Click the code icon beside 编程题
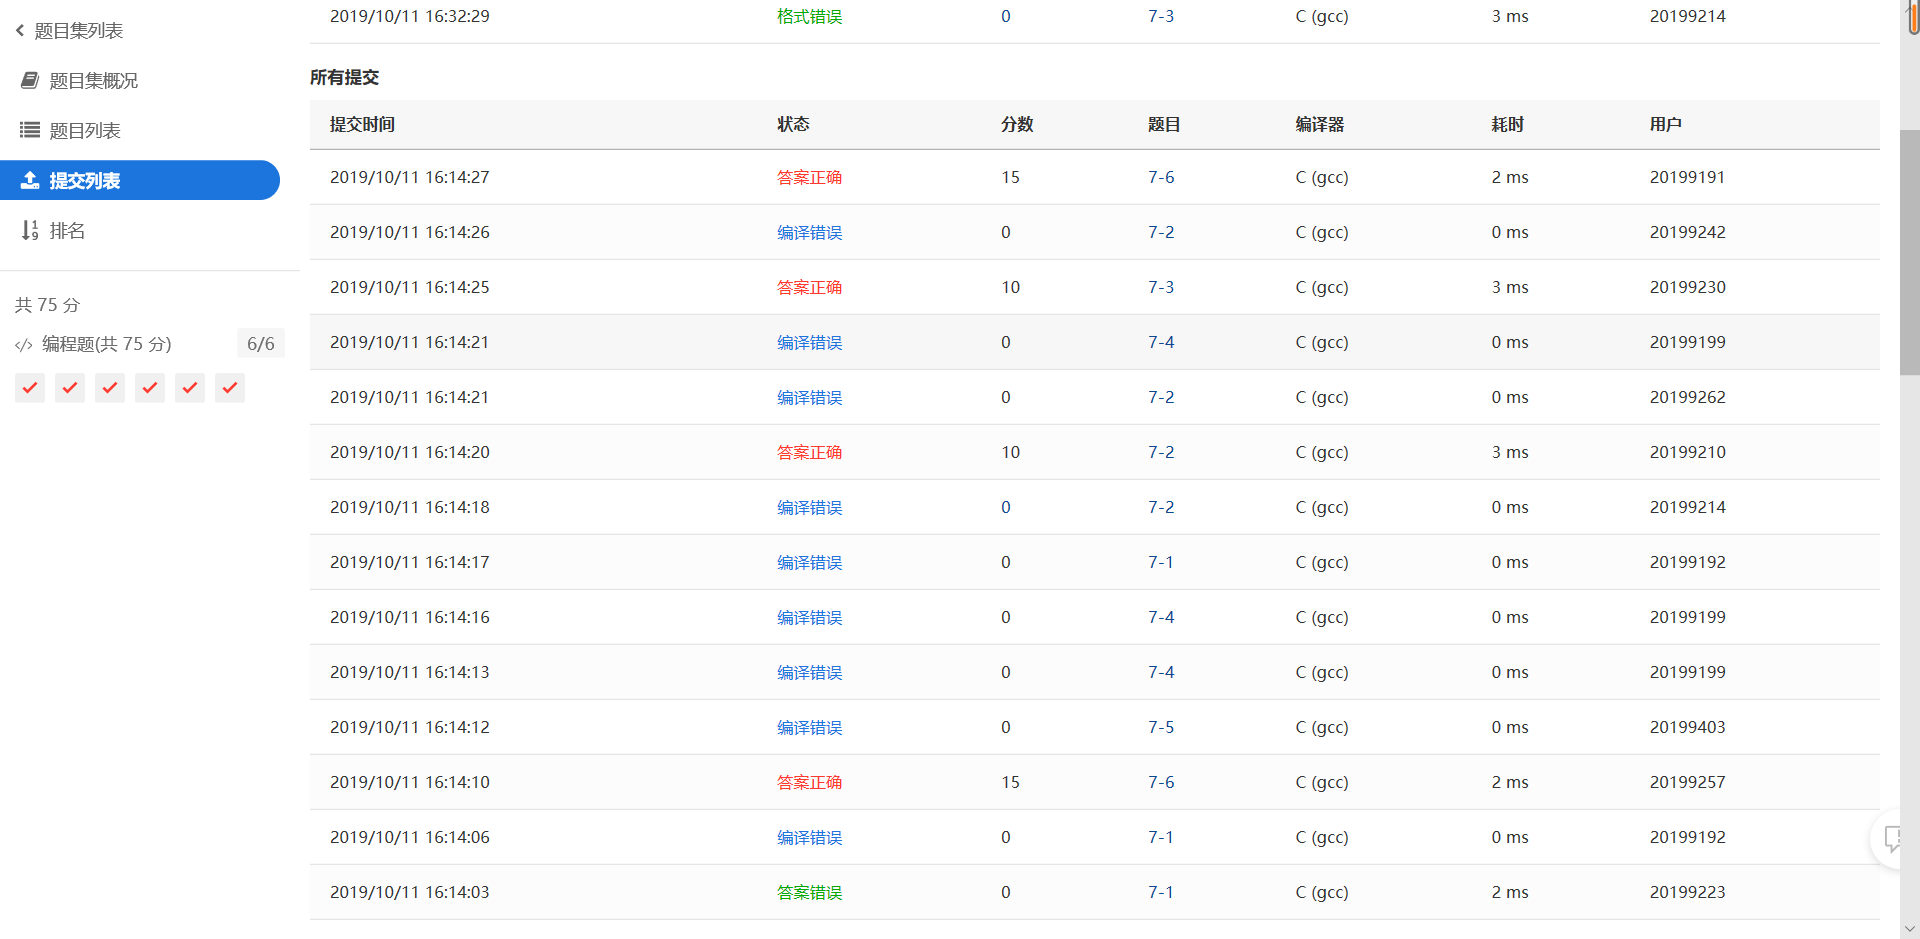Image resolution: width=1920 pixels, height=939 pixels. 24,345
